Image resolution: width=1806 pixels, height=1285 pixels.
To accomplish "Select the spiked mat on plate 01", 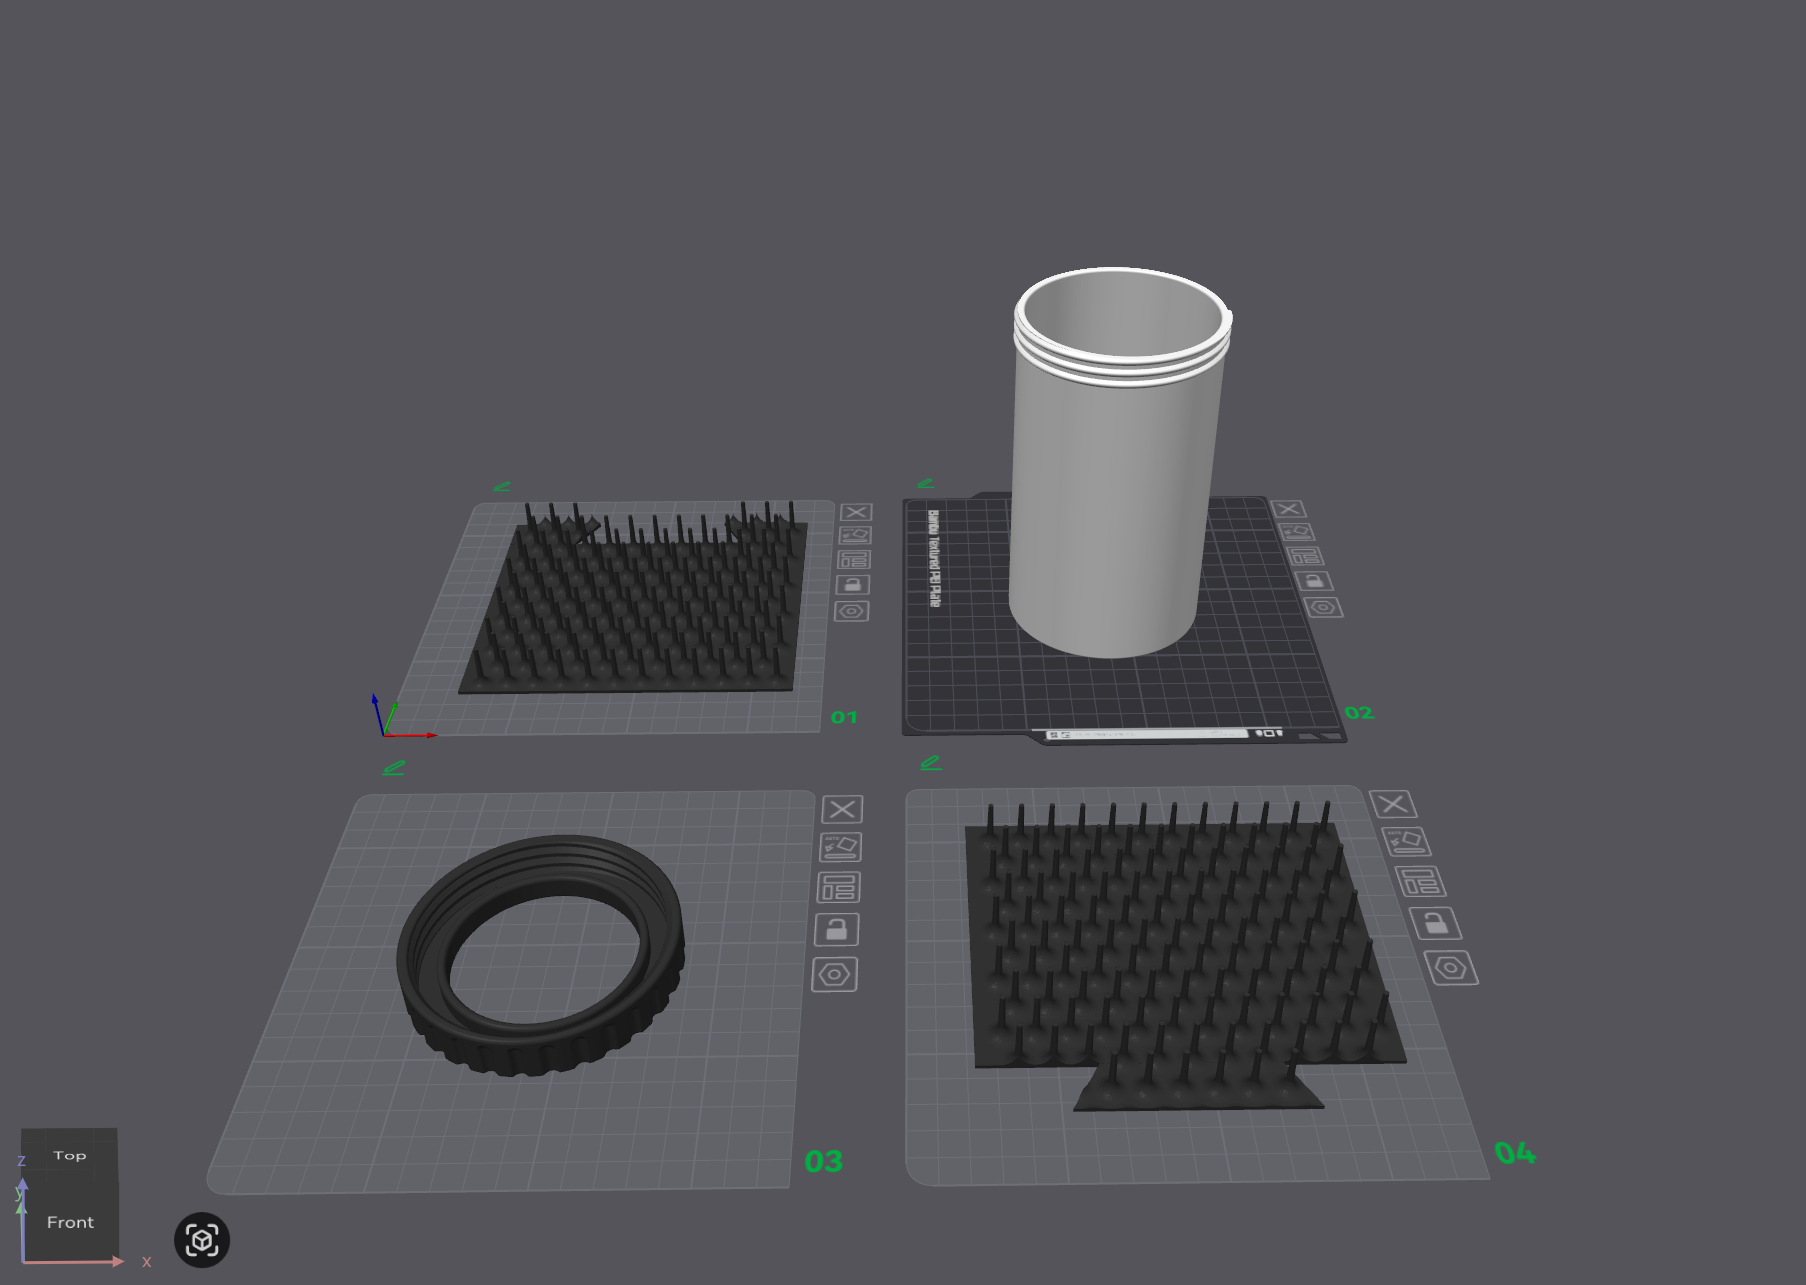I will click(x=640, y=610).
